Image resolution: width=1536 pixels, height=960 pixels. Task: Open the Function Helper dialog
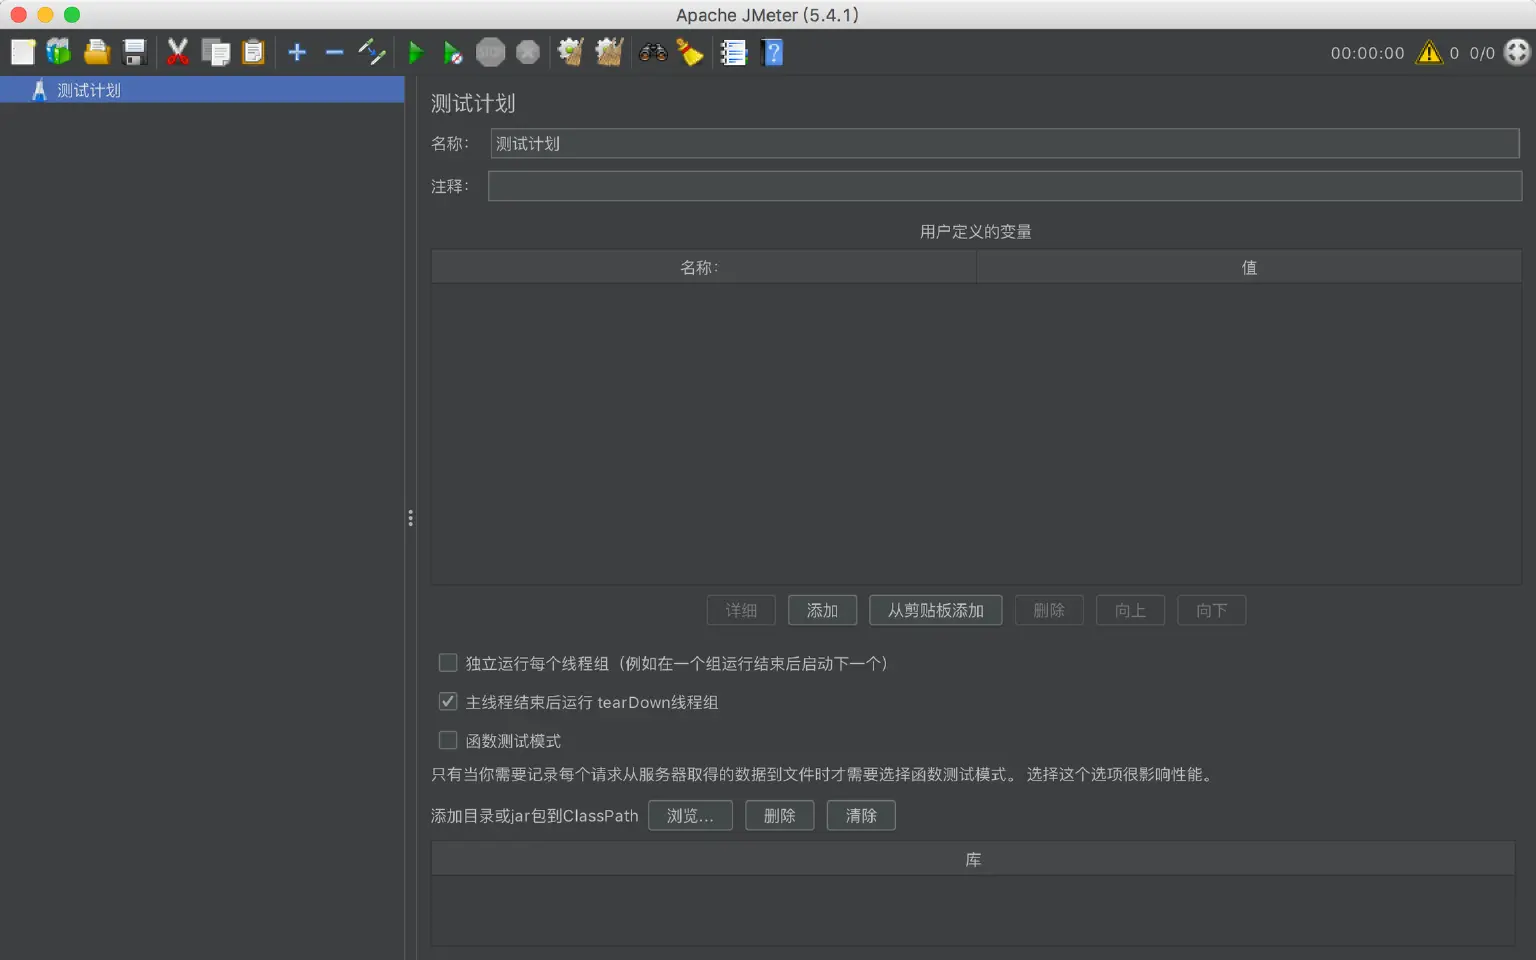pos(734,52)
